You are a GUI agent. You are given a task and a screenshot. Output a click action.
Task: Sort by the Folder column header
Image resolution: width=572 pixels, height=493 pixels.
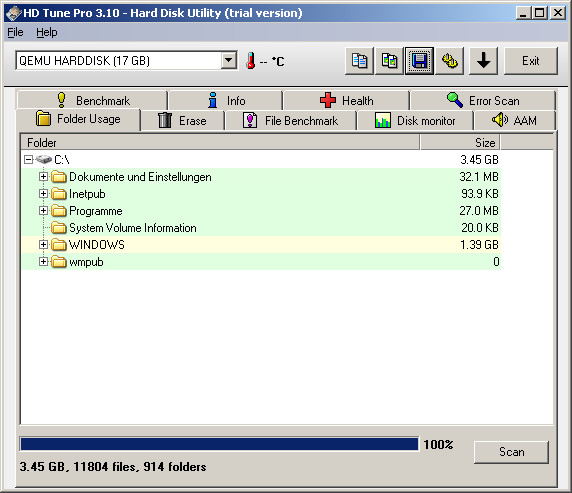pyautogui.click(x=220, y=142)
